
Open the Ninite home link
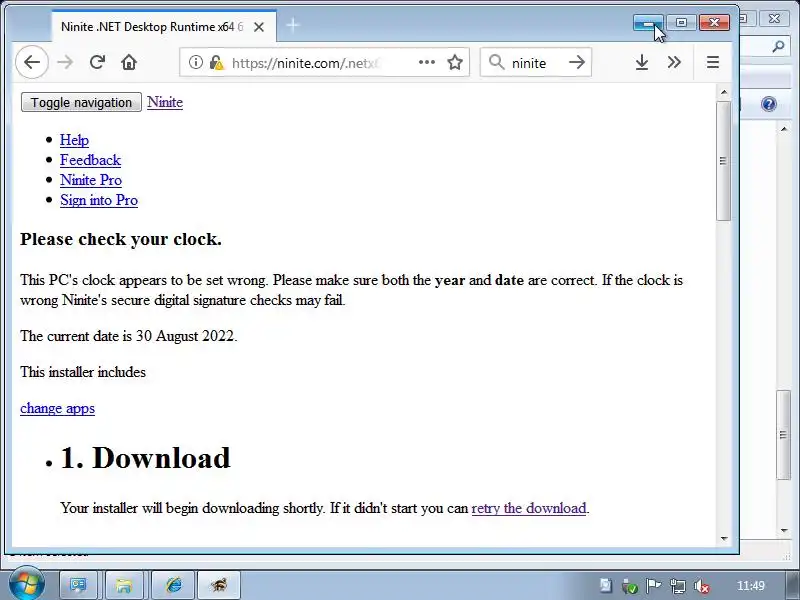coord(165,102)
